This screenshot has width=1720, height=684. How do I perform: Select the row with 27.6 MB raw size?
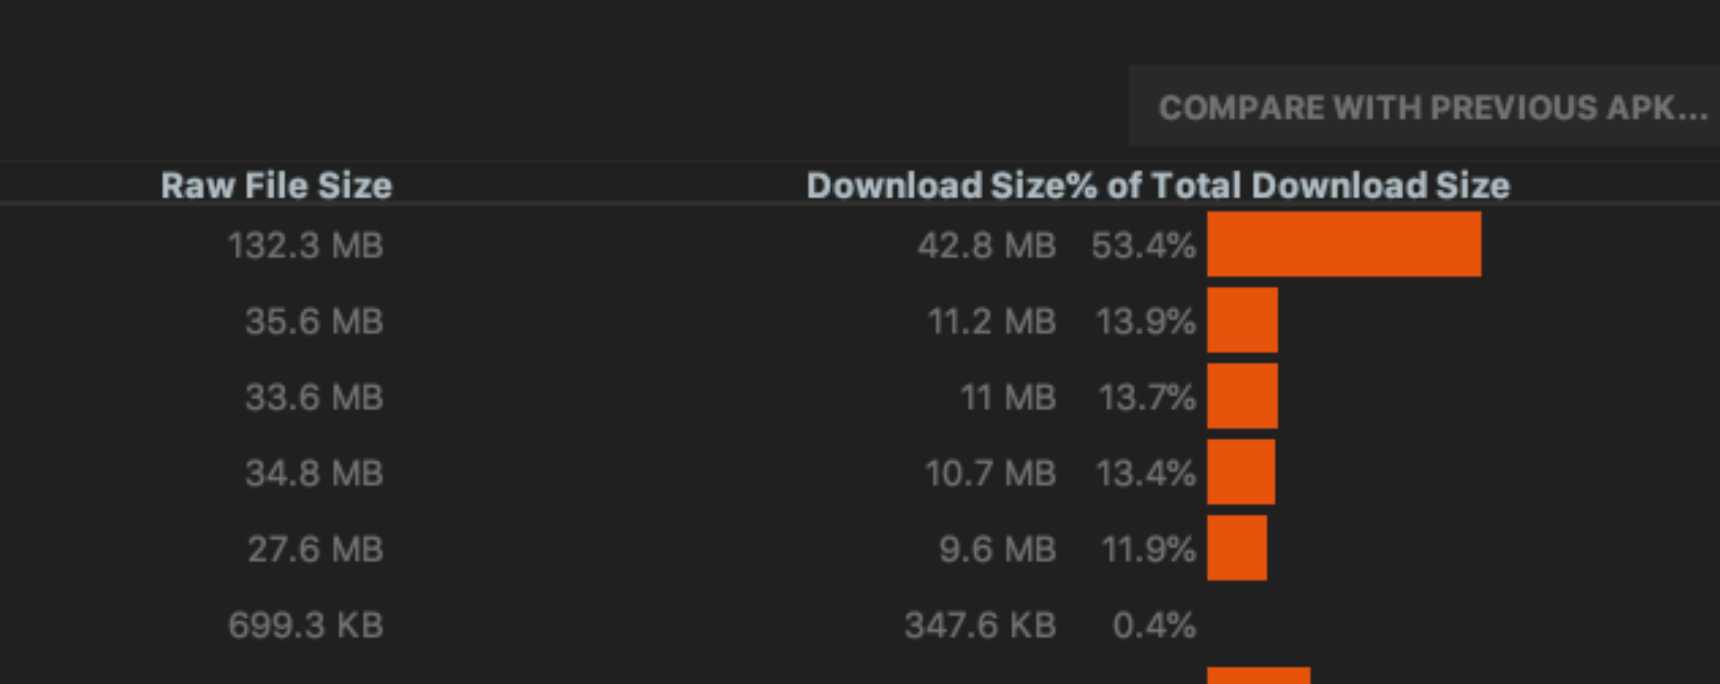860,549
